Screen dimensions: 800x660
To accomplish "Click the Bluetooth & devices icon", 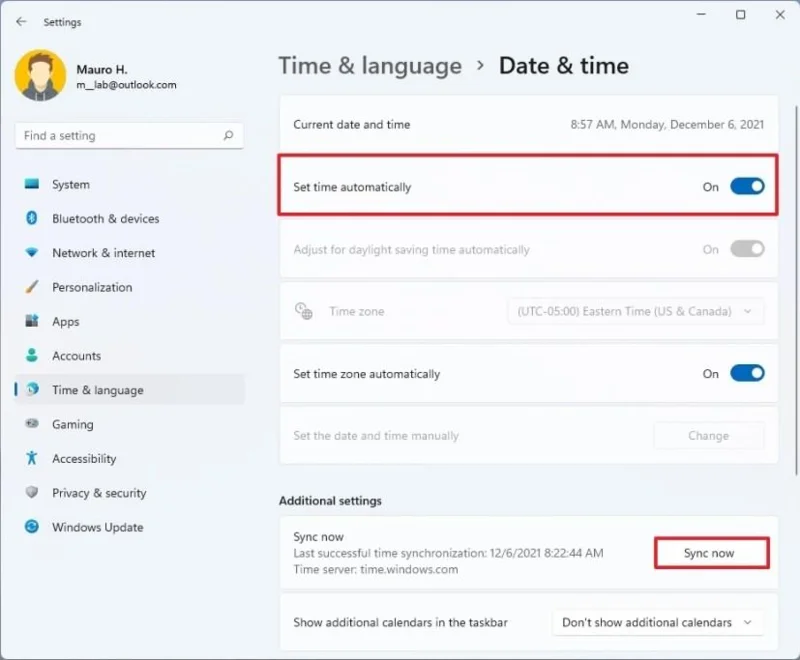I will pyautogui.click(x=32, y=218).
